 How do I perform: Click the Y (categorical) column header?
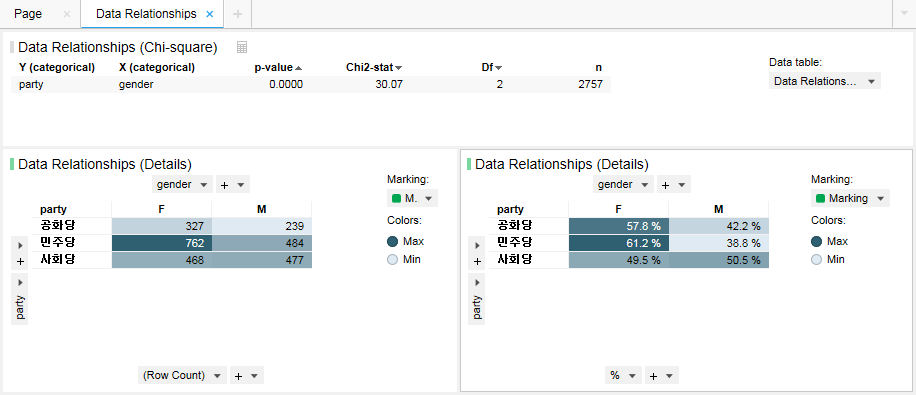point(57,67)
